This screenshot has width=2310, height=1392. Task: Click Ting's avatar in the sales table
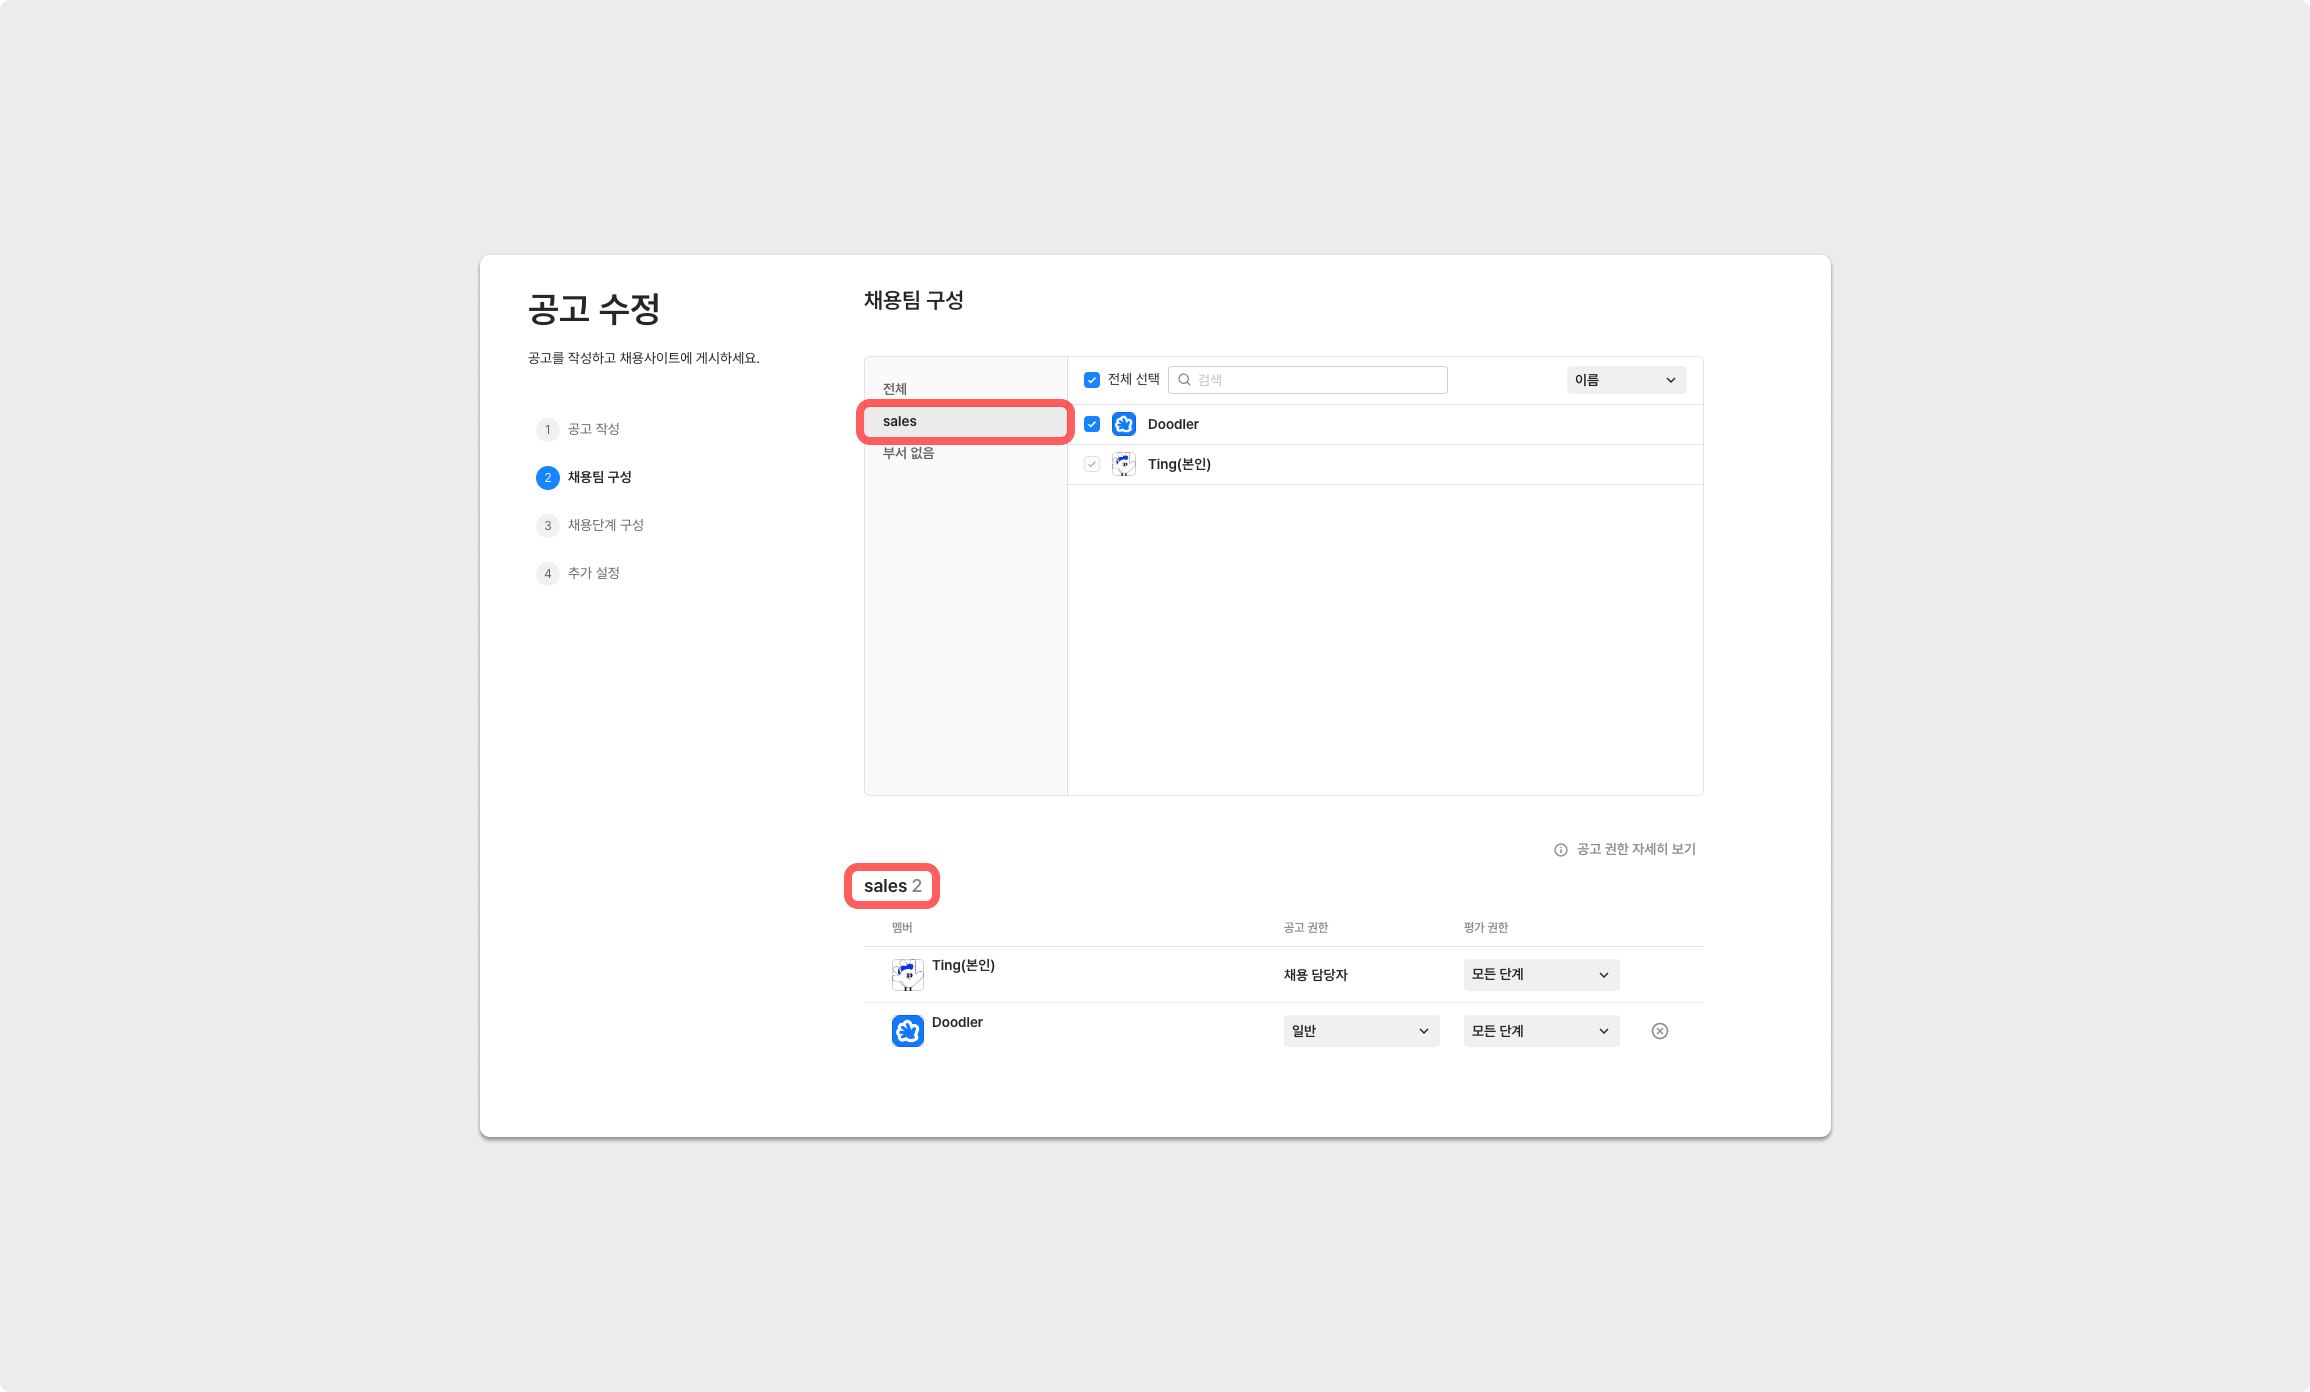[x=907, y=974]
